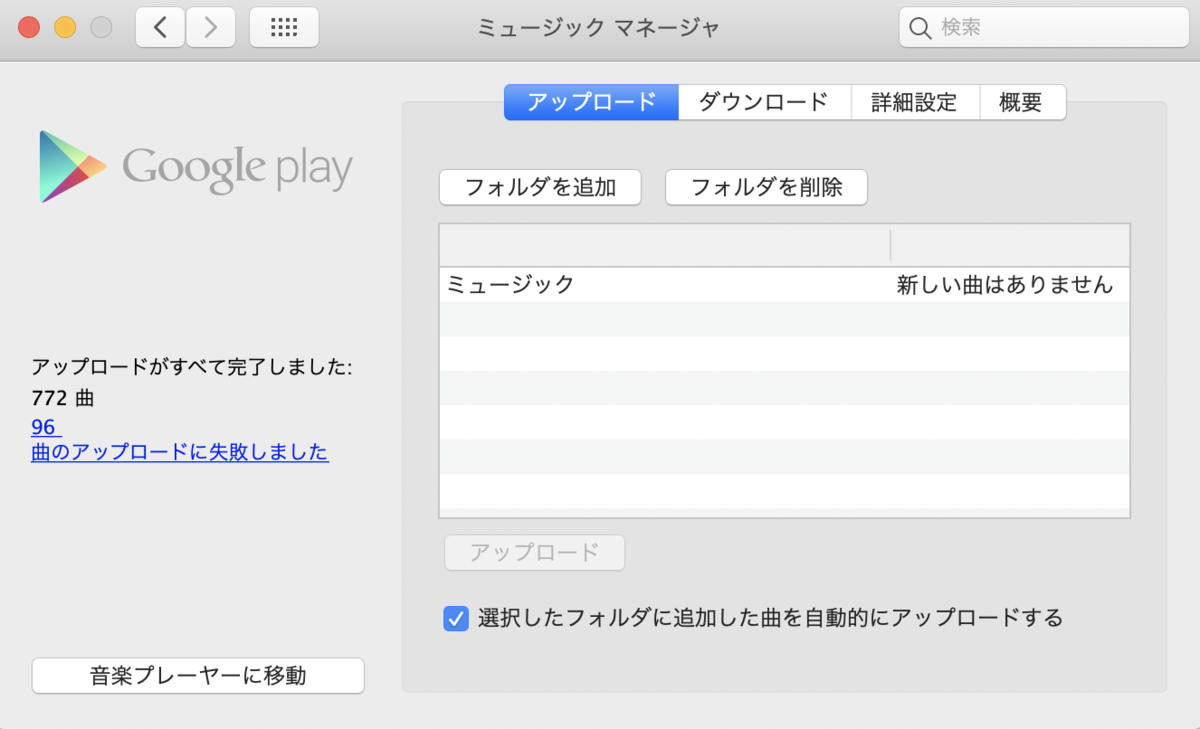Viewport: 1200px width, 729px height.
Task: Click the status column header
Action: pyautogui.click(x=1010, y=245)
